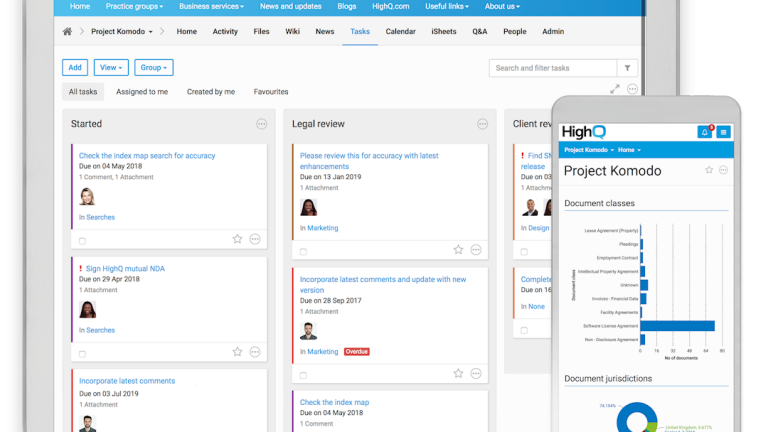Open more options for 'Check the index map search' card
The height and width of the screenshot is (432, 768).
coord(255,239)
